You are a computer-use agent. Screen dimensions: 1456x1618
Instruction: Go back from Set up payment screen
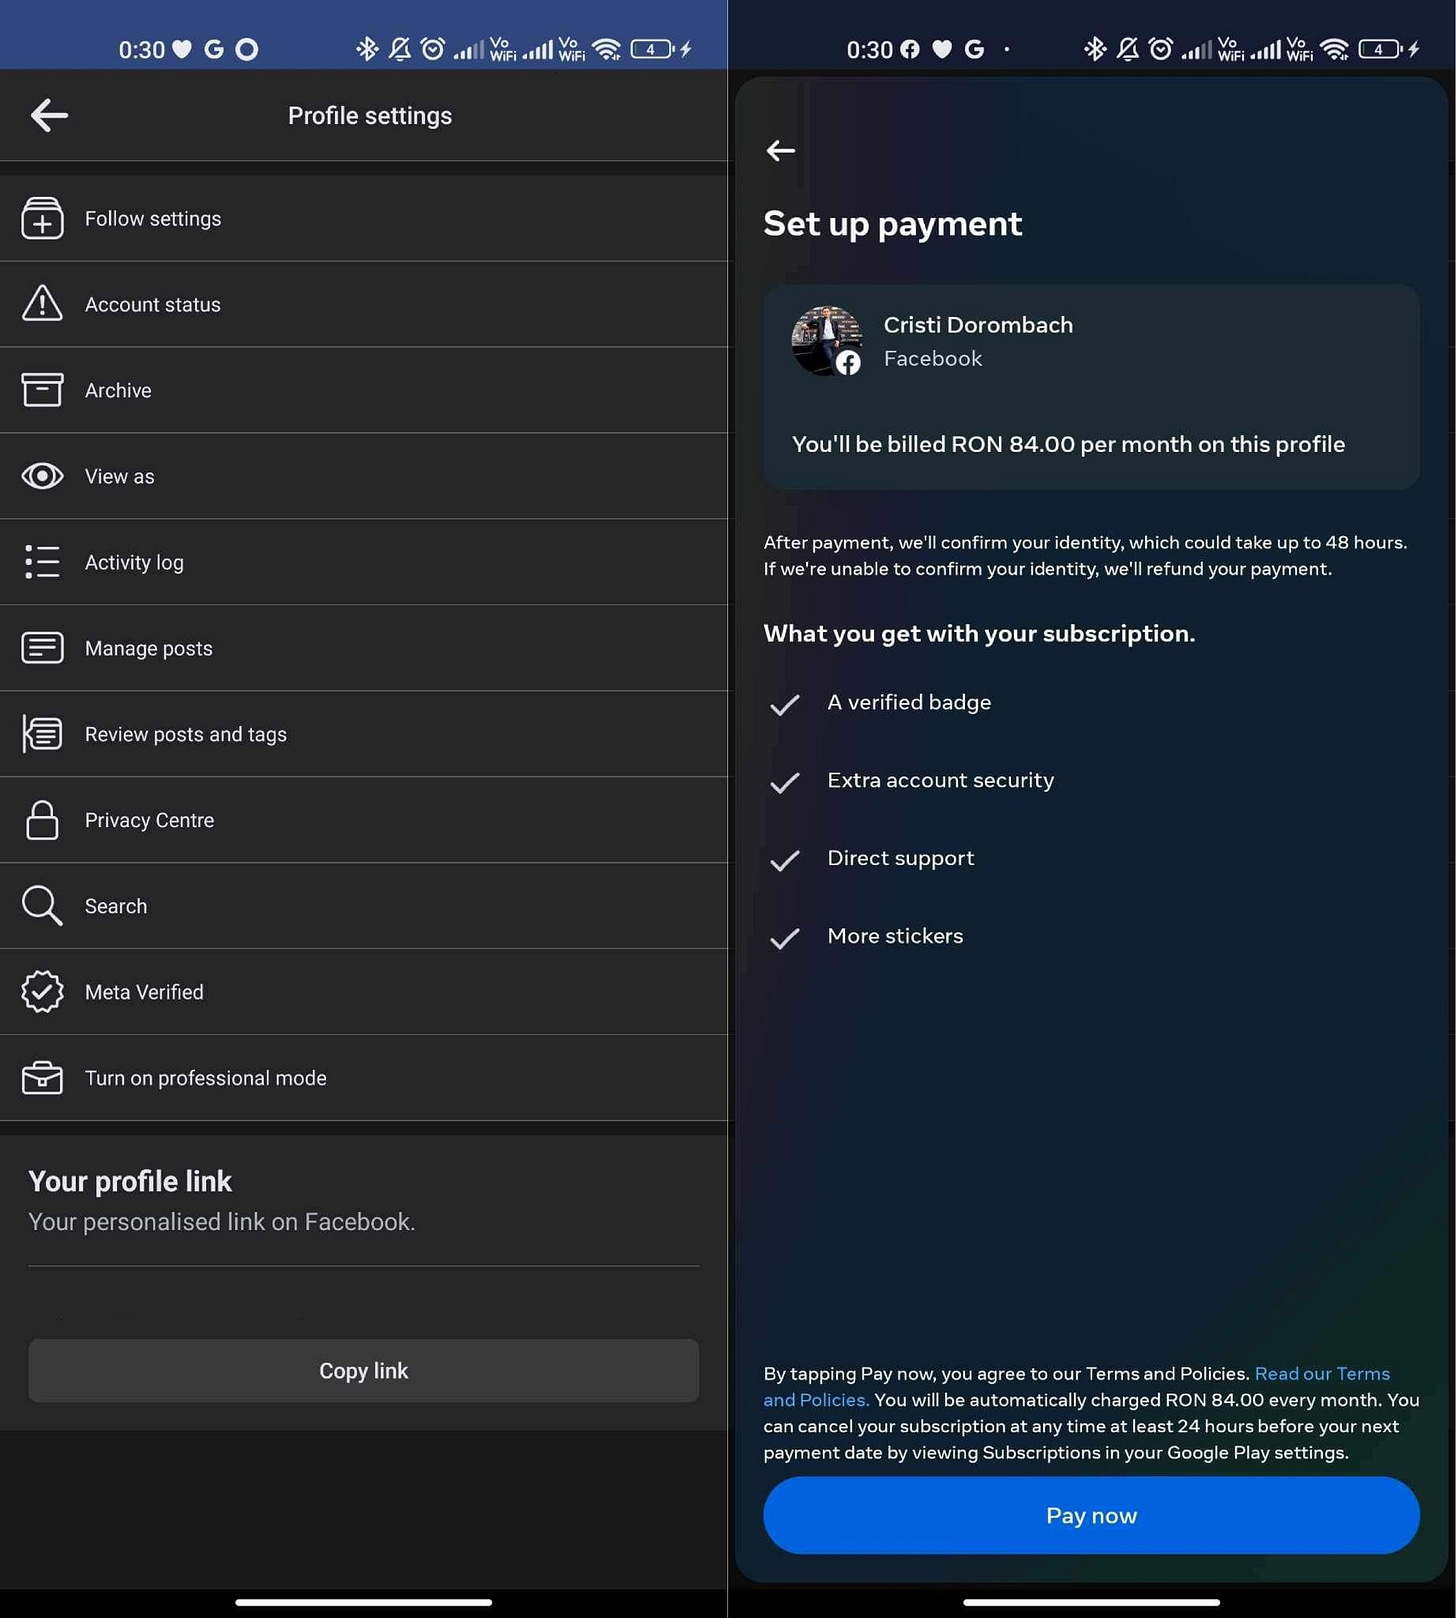tap(780, 150)
